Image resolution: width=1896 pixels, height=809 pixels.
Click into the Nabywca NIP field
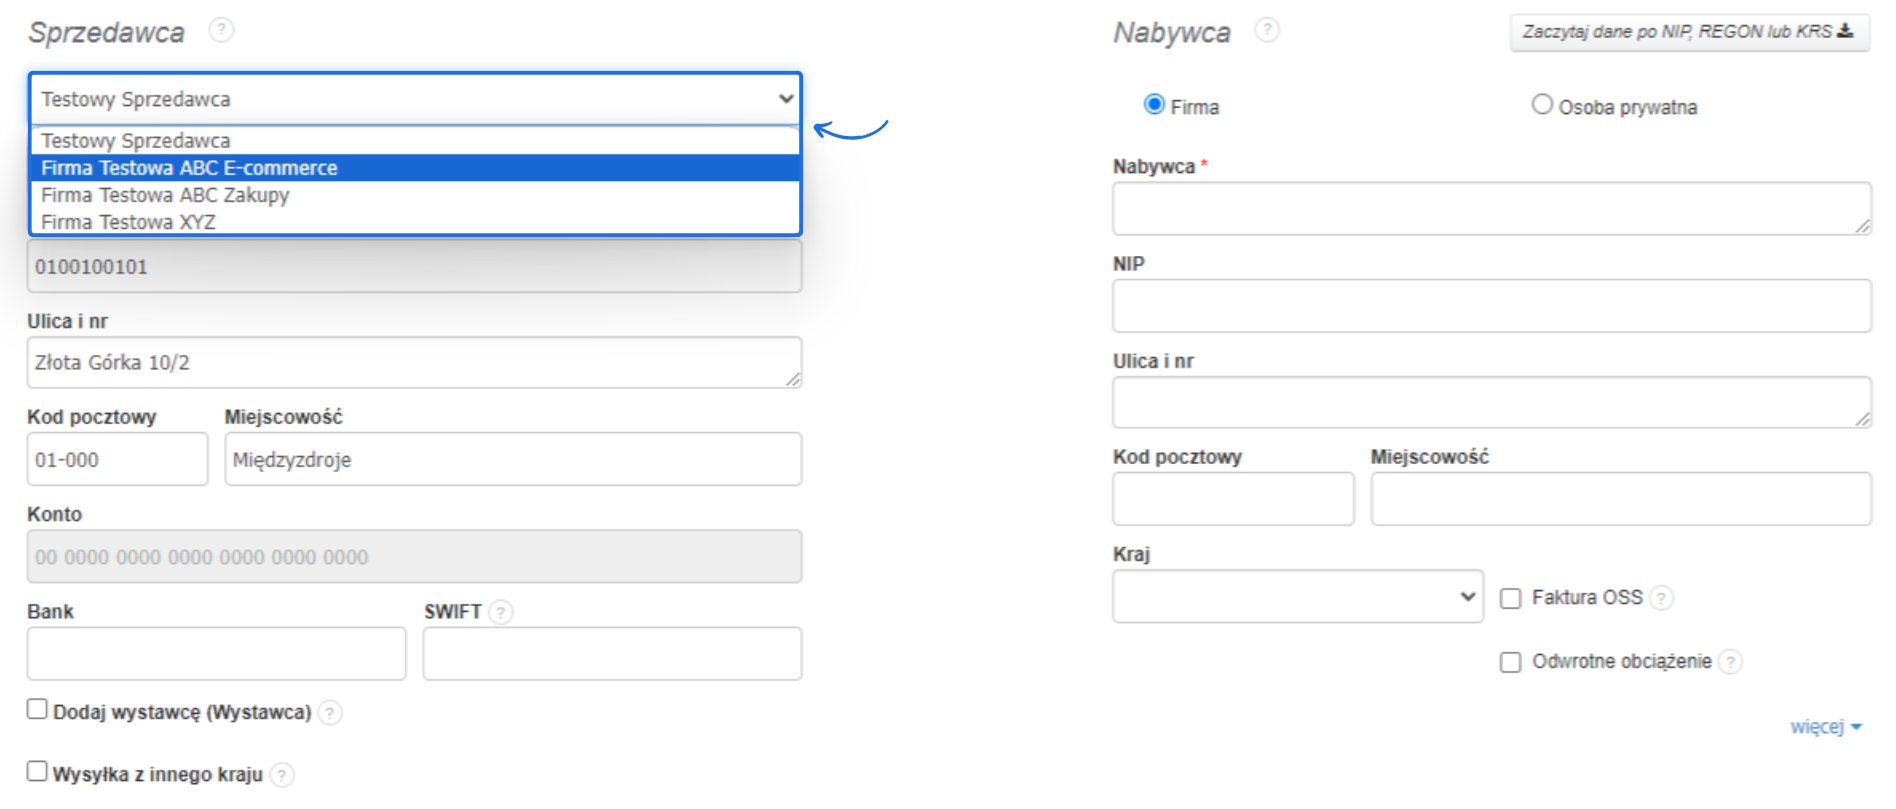point(1491,306)
